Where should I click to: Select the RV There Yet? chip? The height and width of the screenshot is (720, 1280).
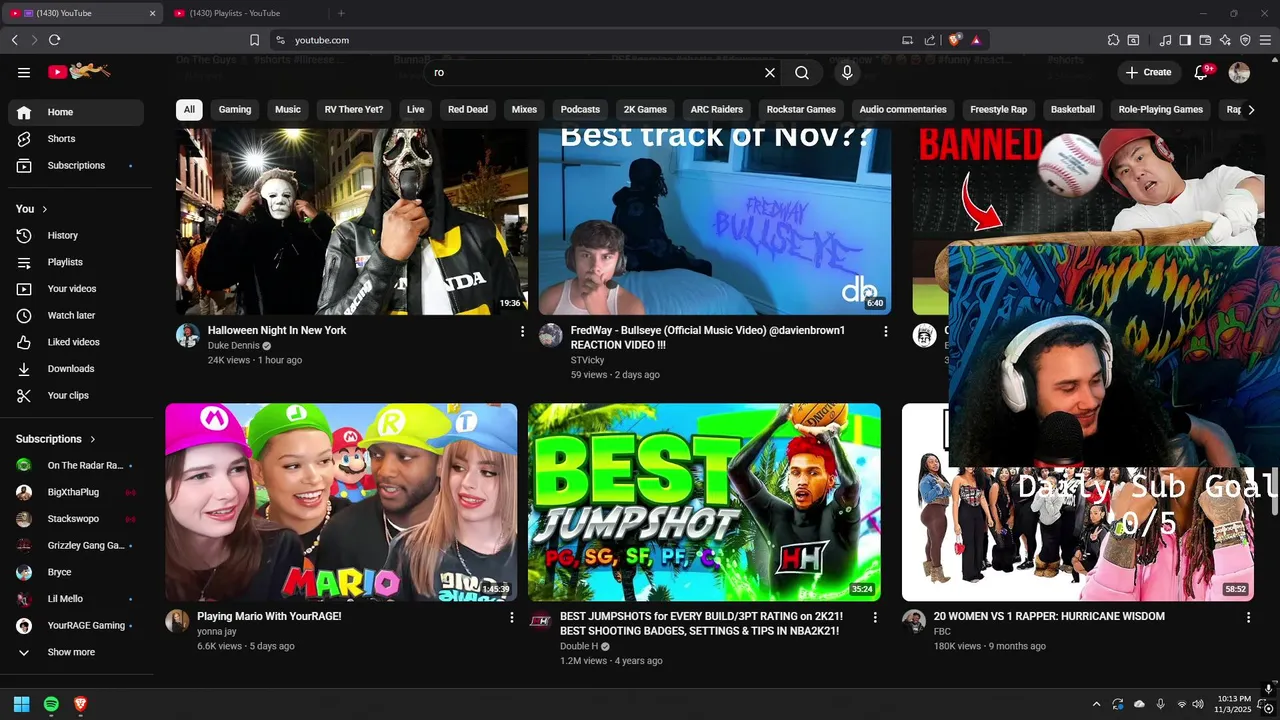pos(354,109)
